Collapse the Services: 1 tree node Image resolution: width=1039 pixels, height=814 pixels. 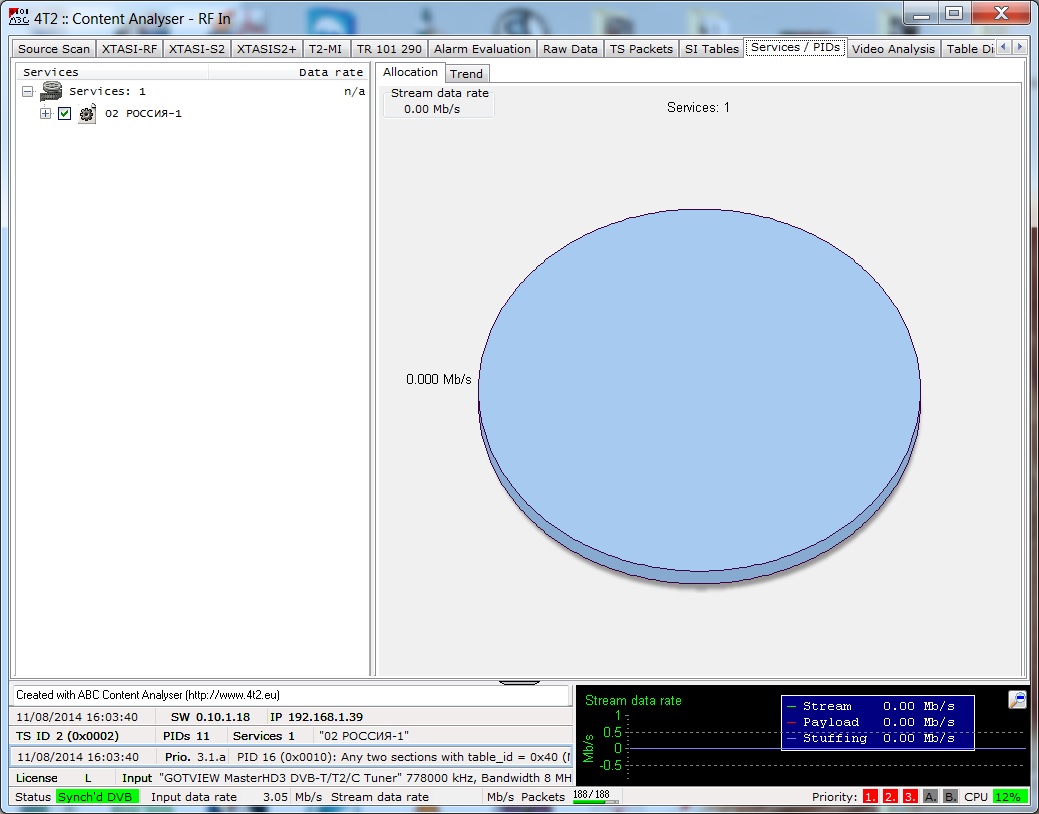coord(28,92)
